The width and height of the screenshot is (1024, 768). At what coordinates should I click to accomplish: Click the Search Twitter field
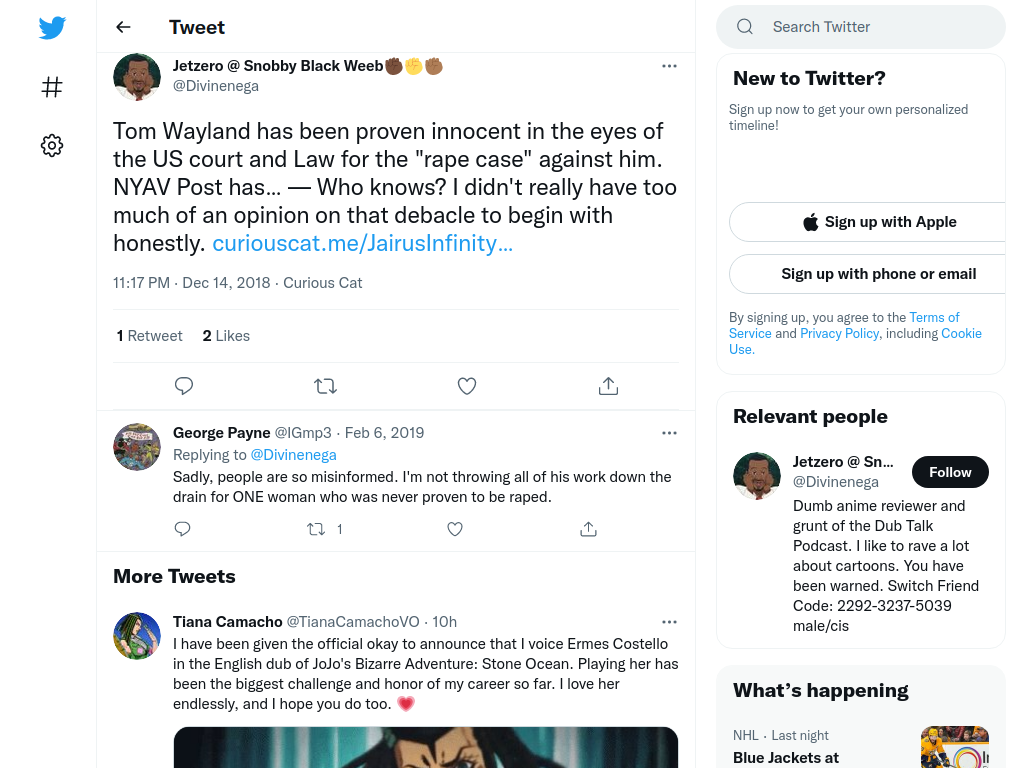point(861,27)
